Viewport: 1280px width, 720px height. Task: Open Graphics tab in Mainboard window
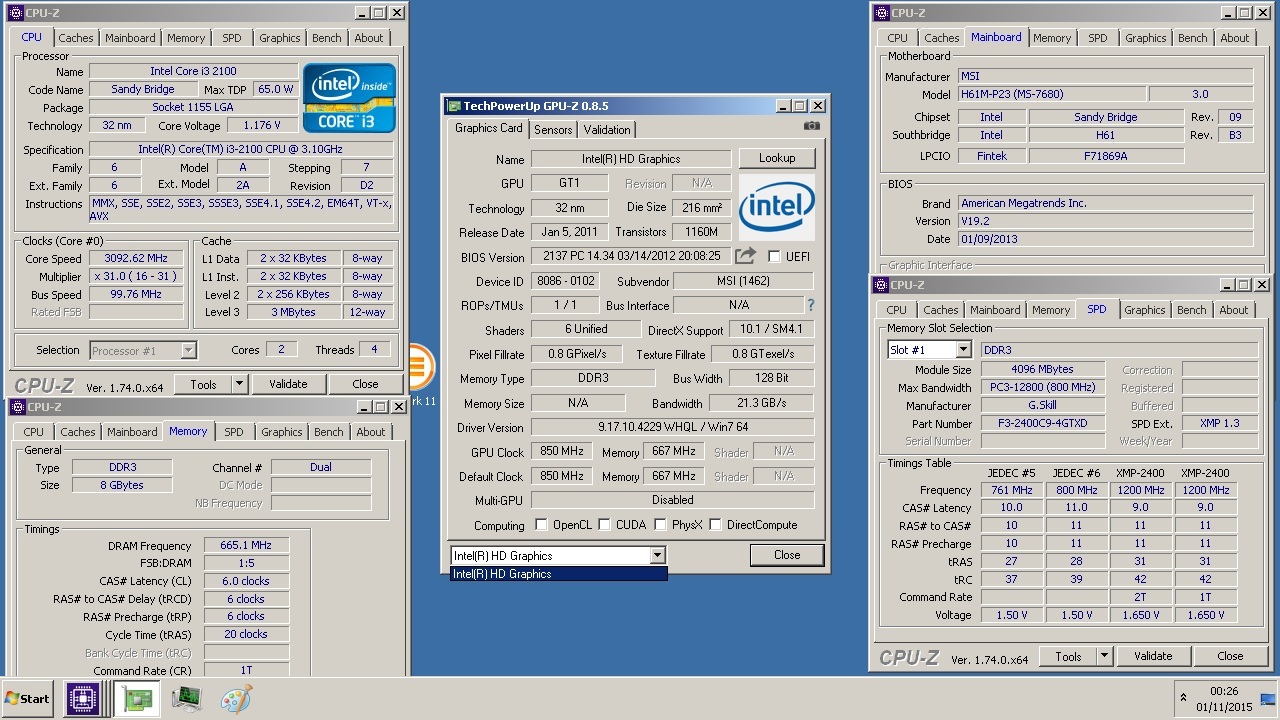tap(1145, 38)
